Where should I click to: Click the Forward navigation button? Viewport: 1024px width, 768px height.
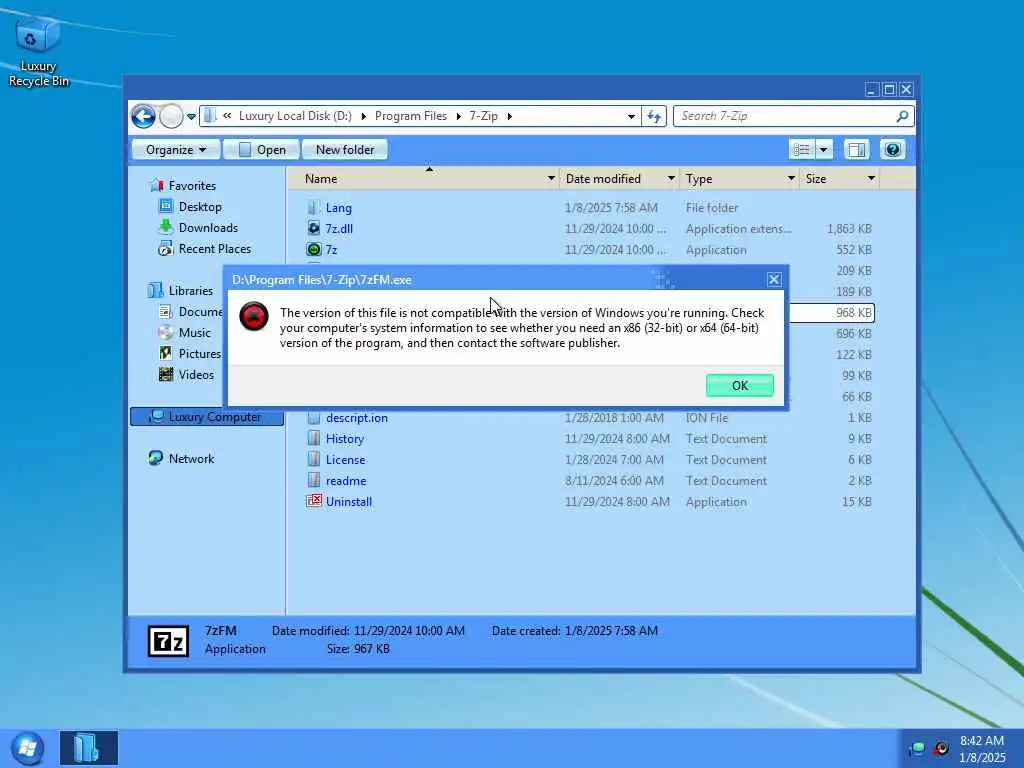click(171, 116)
